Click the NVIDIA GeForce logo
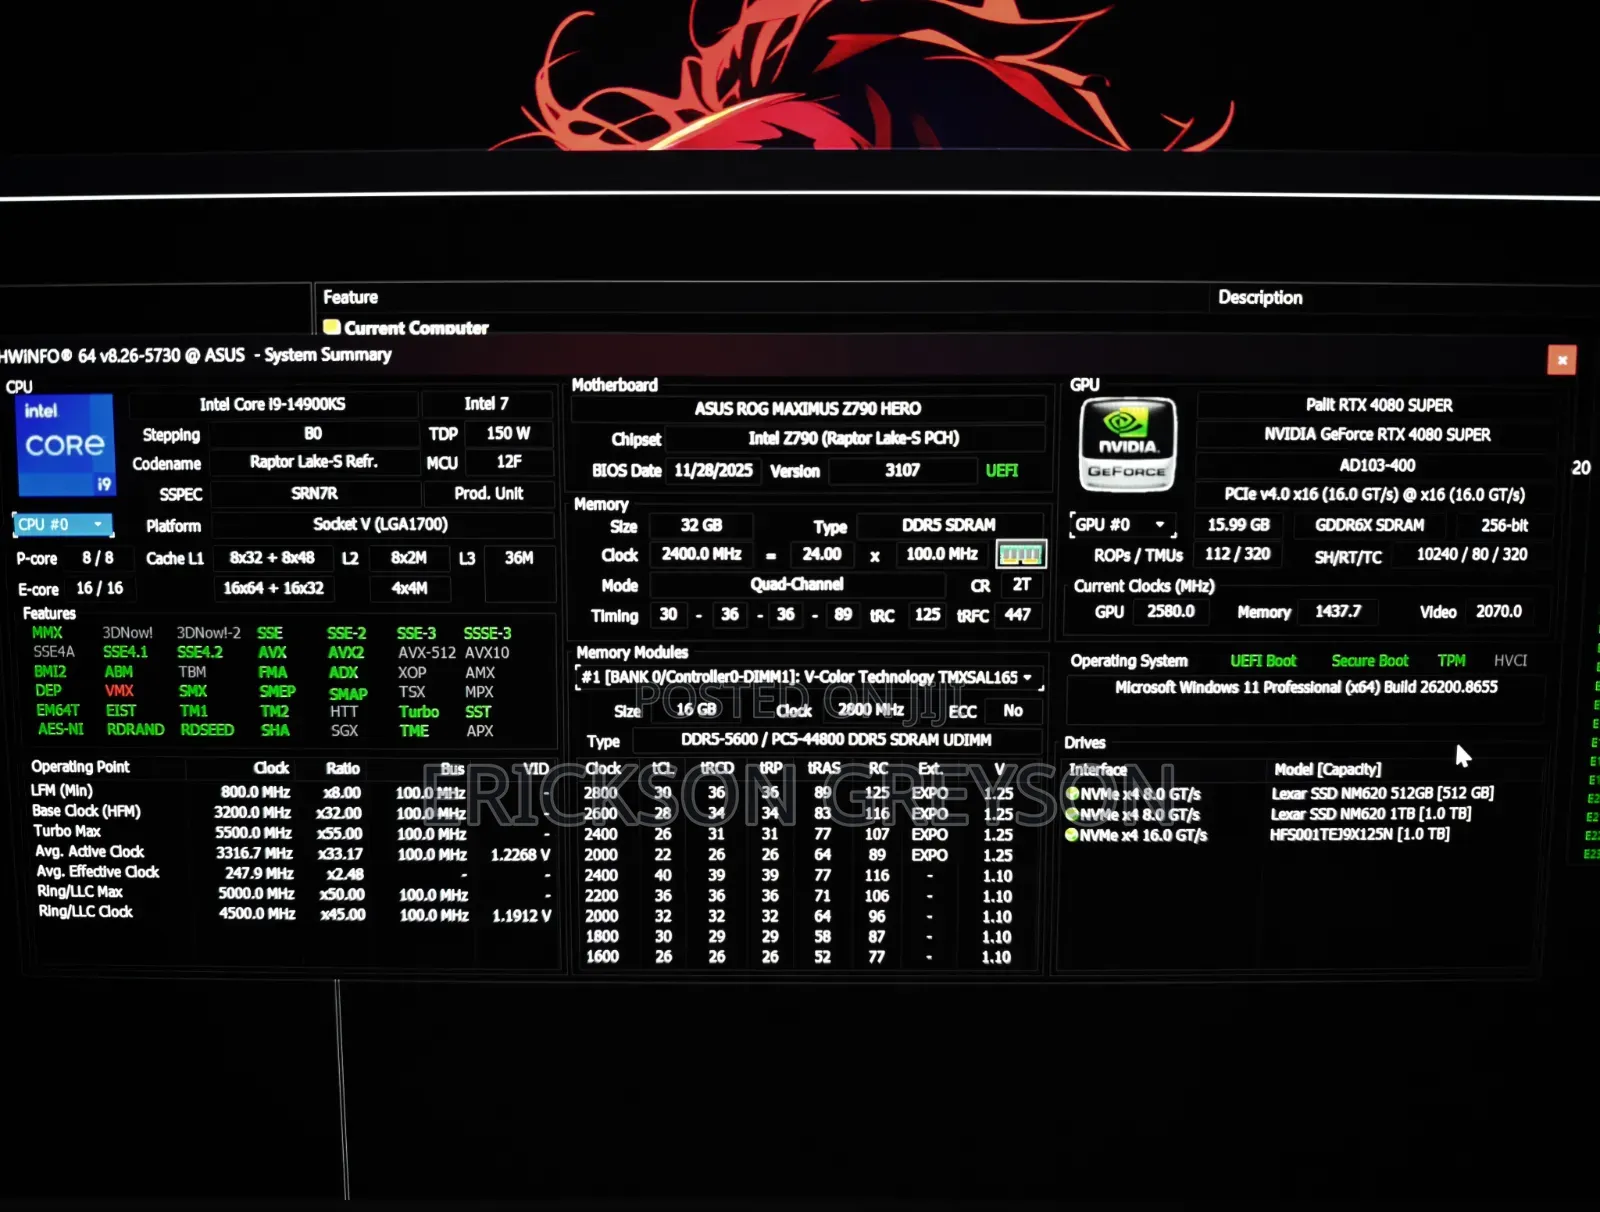The image size is (1600, 1212). (x=1127, y=444)
